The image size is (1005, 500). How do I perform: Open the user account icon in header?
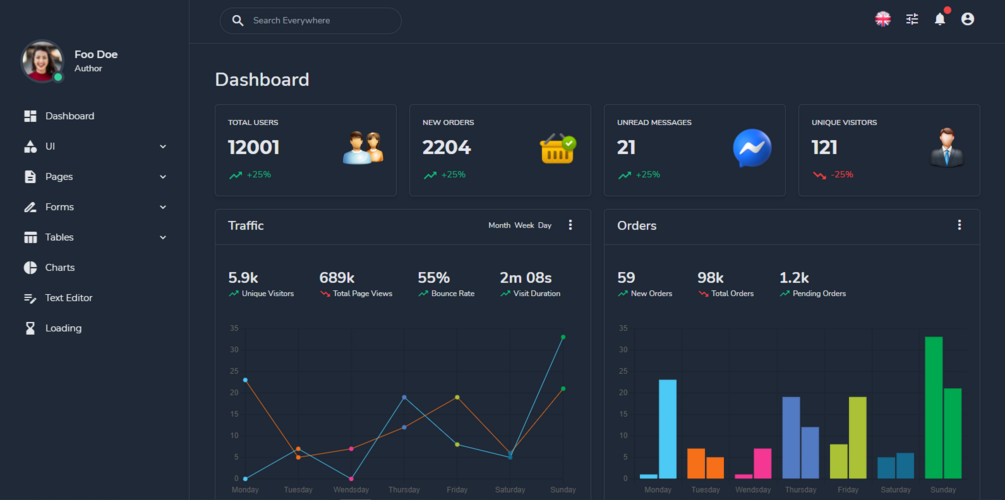pyautogui.click(x=967, y=19)
